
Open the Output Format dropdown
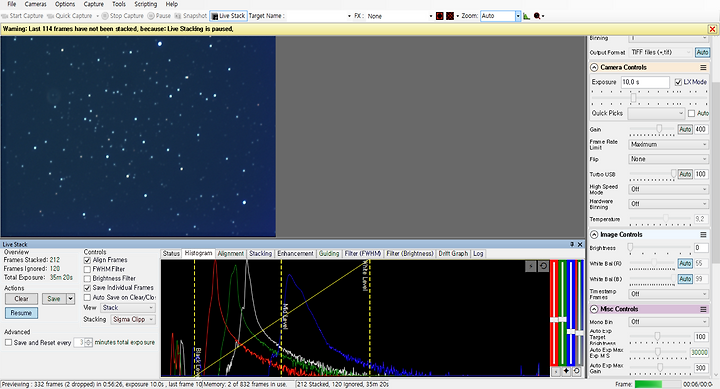[x=660, y=52]
